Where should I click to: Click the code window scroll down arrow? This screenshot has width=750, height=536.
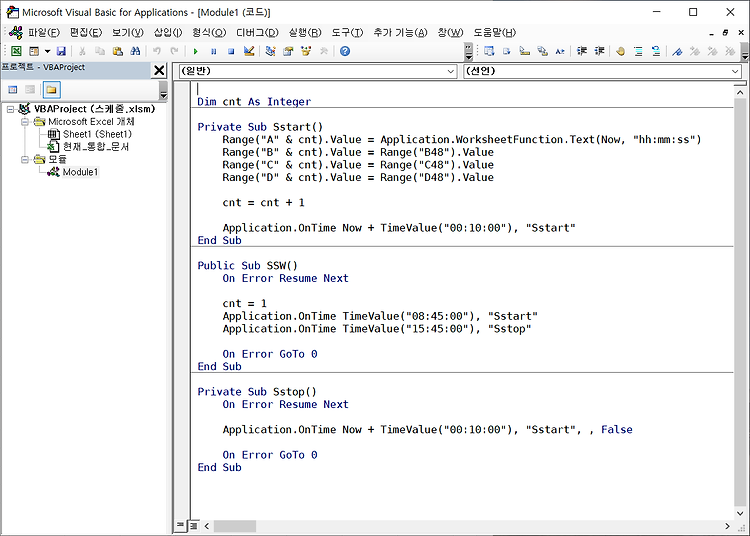click(x=740, y=514)
